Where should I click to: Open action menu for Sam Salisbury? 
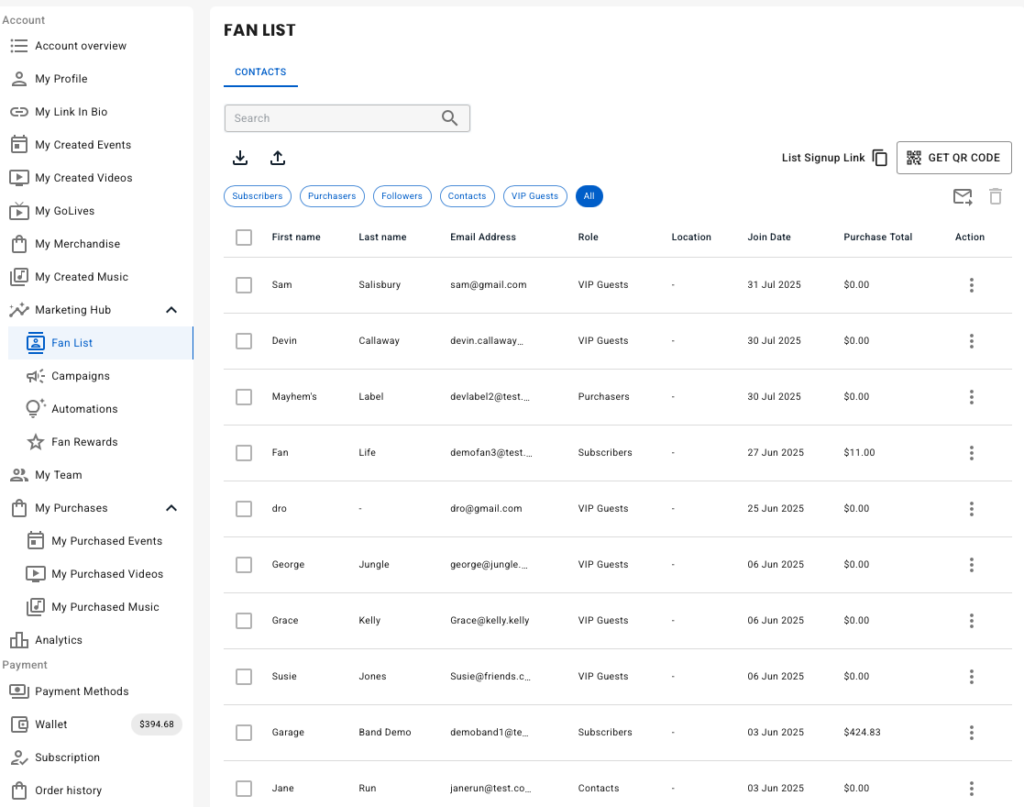point(971,285)
